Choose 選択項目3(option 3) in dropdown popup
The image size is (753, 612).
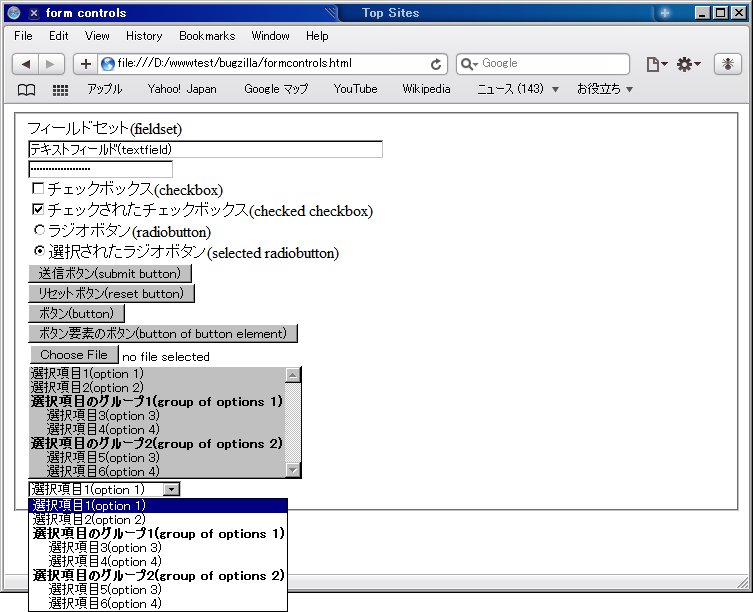158,548
